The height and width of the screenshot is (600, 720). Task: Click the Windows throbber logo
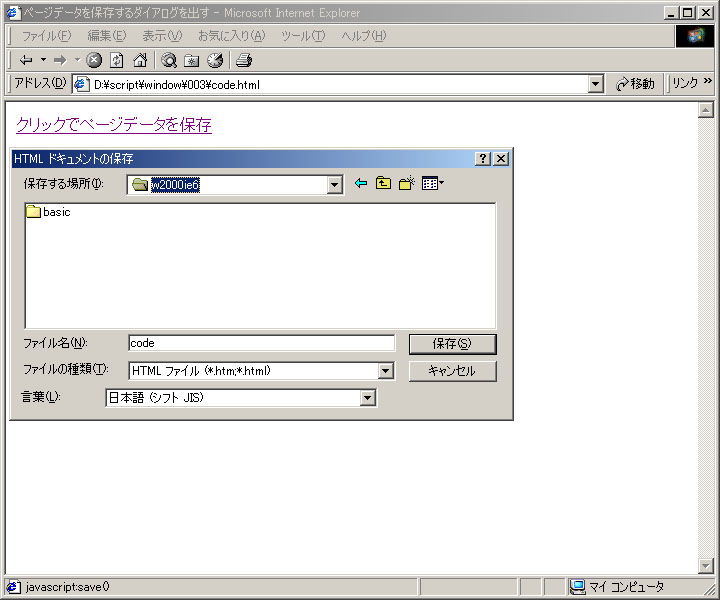pos(694,36)
